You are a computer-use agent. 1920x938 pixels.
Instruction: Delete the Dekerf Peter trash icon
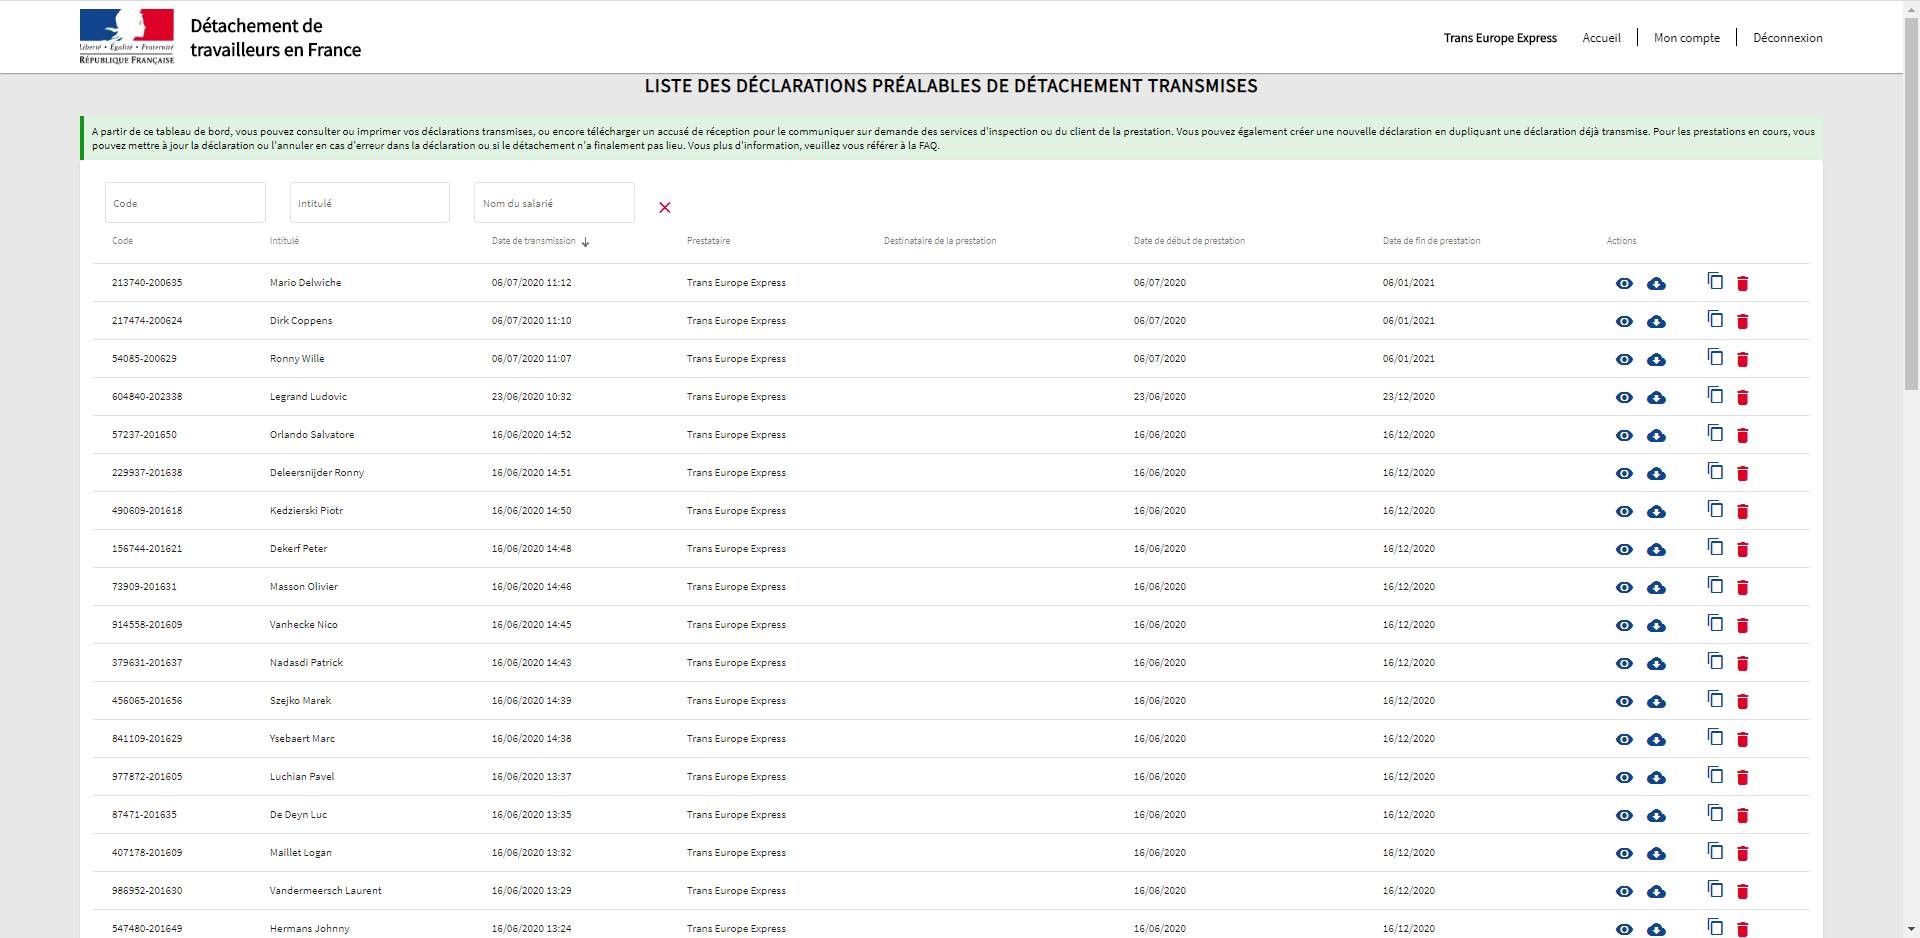[x=1742, y=550]
